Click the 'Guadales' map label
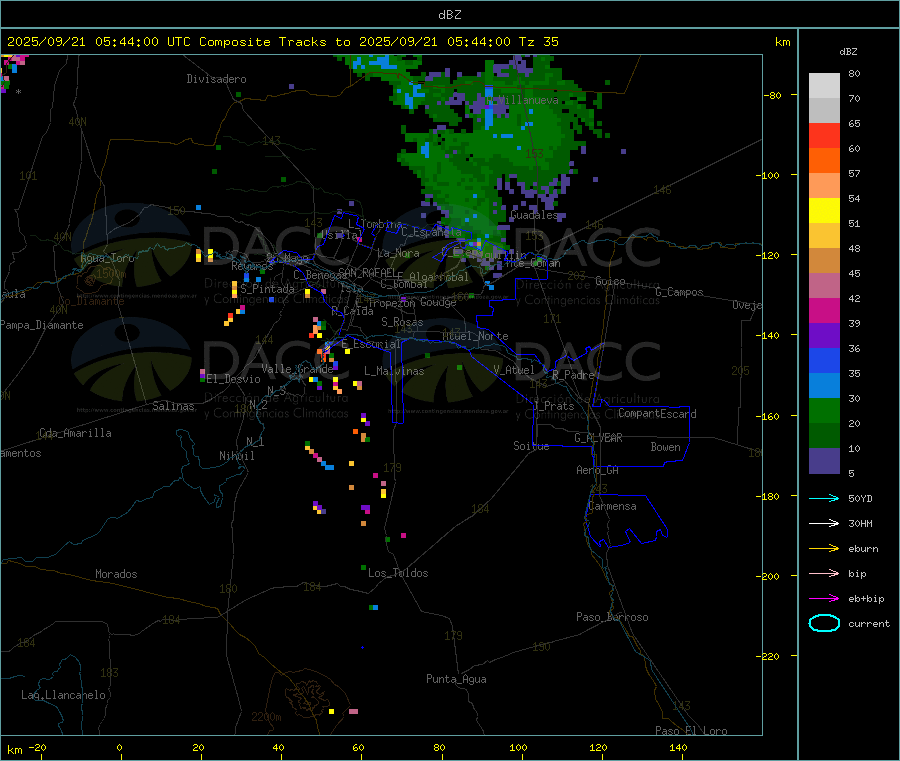Image resolution: width=900 pixels, height=761 pixels. (534, 215)
